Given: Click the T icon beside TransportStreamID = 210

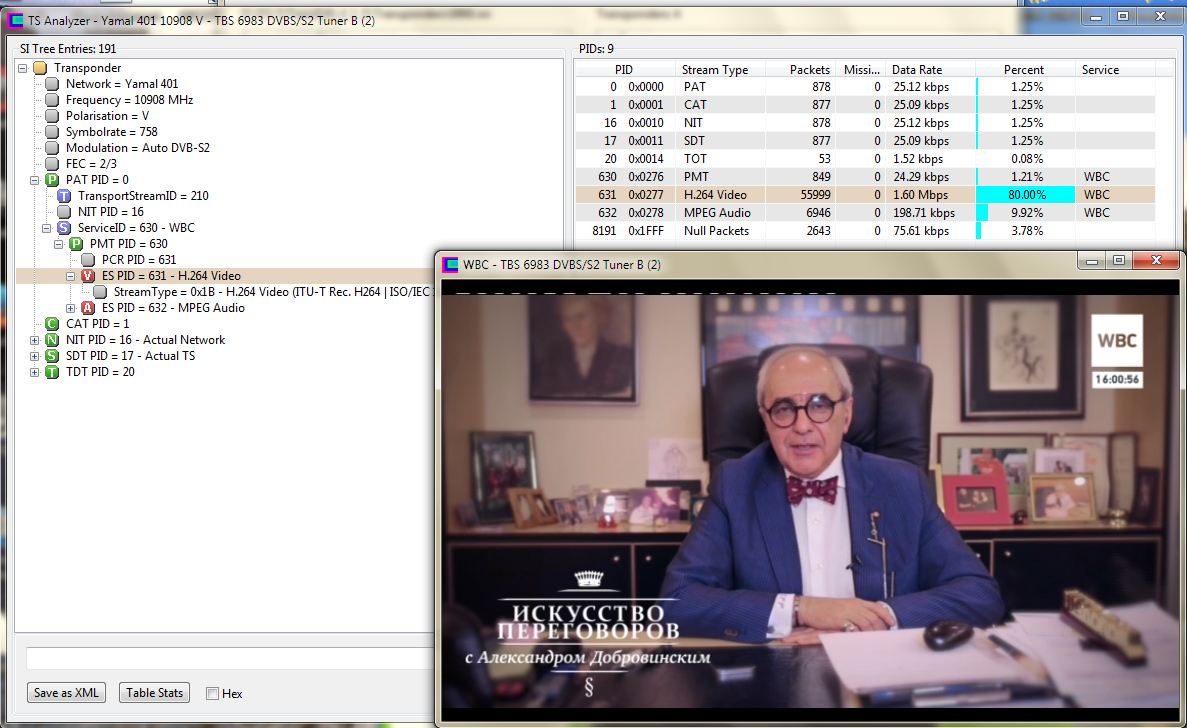Looking at the screenshot, I should (x=64, y=196).
